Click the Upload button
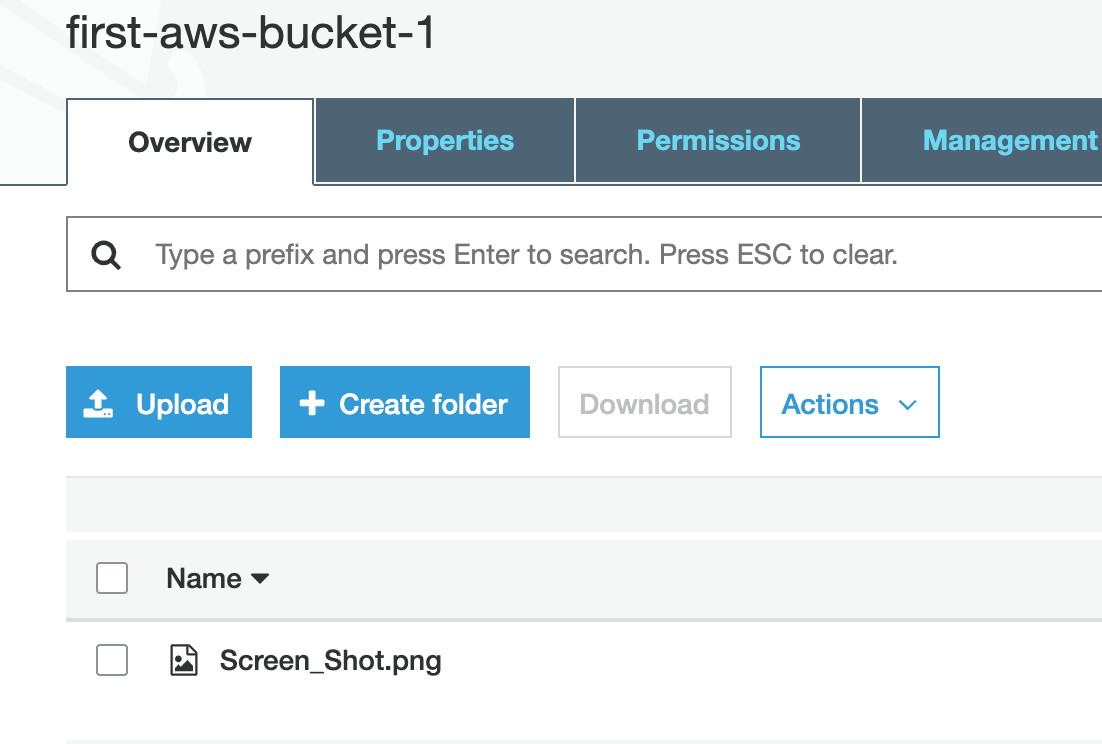Image resolution: width=1102 pixels, height=744 pixels. (158, 402)
